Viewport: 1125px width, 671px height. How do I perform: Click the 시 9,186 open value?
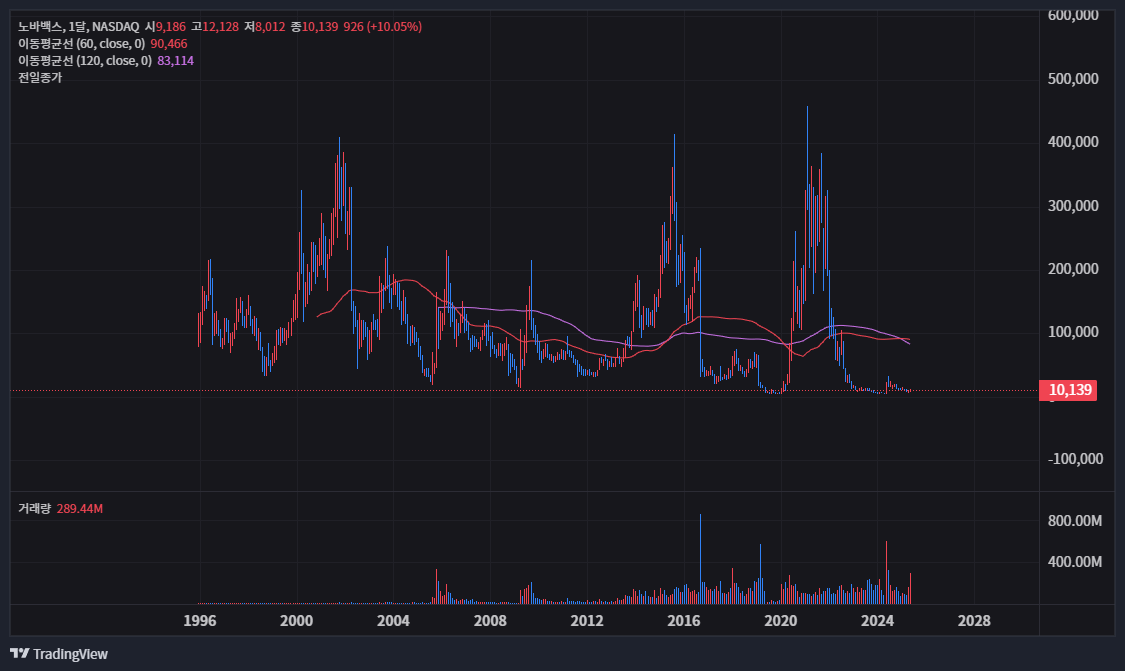(x=165, y=27)
